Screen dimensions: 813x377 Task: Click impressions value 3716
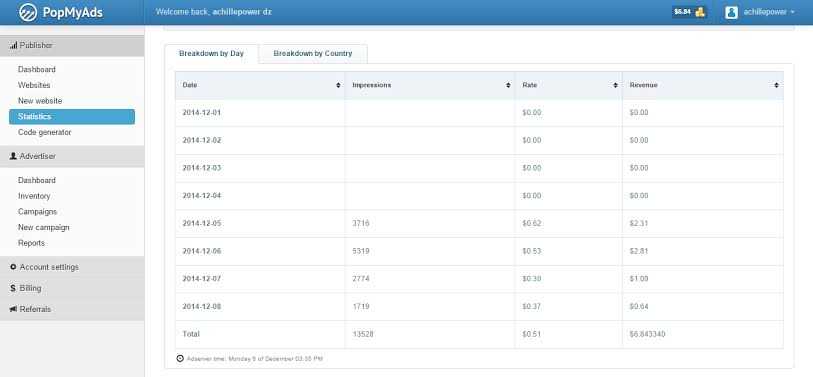(x=361, y=224)
